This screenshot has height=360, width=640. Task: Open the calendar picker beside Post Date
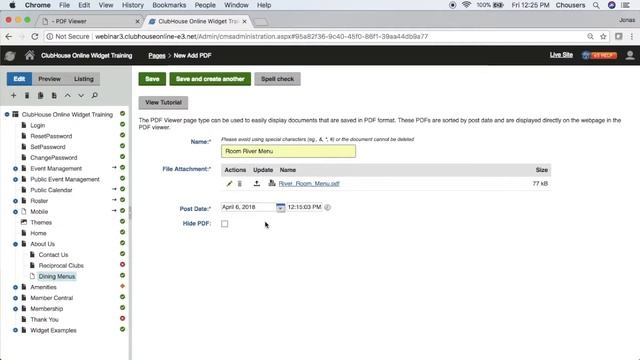pos(280,207)
